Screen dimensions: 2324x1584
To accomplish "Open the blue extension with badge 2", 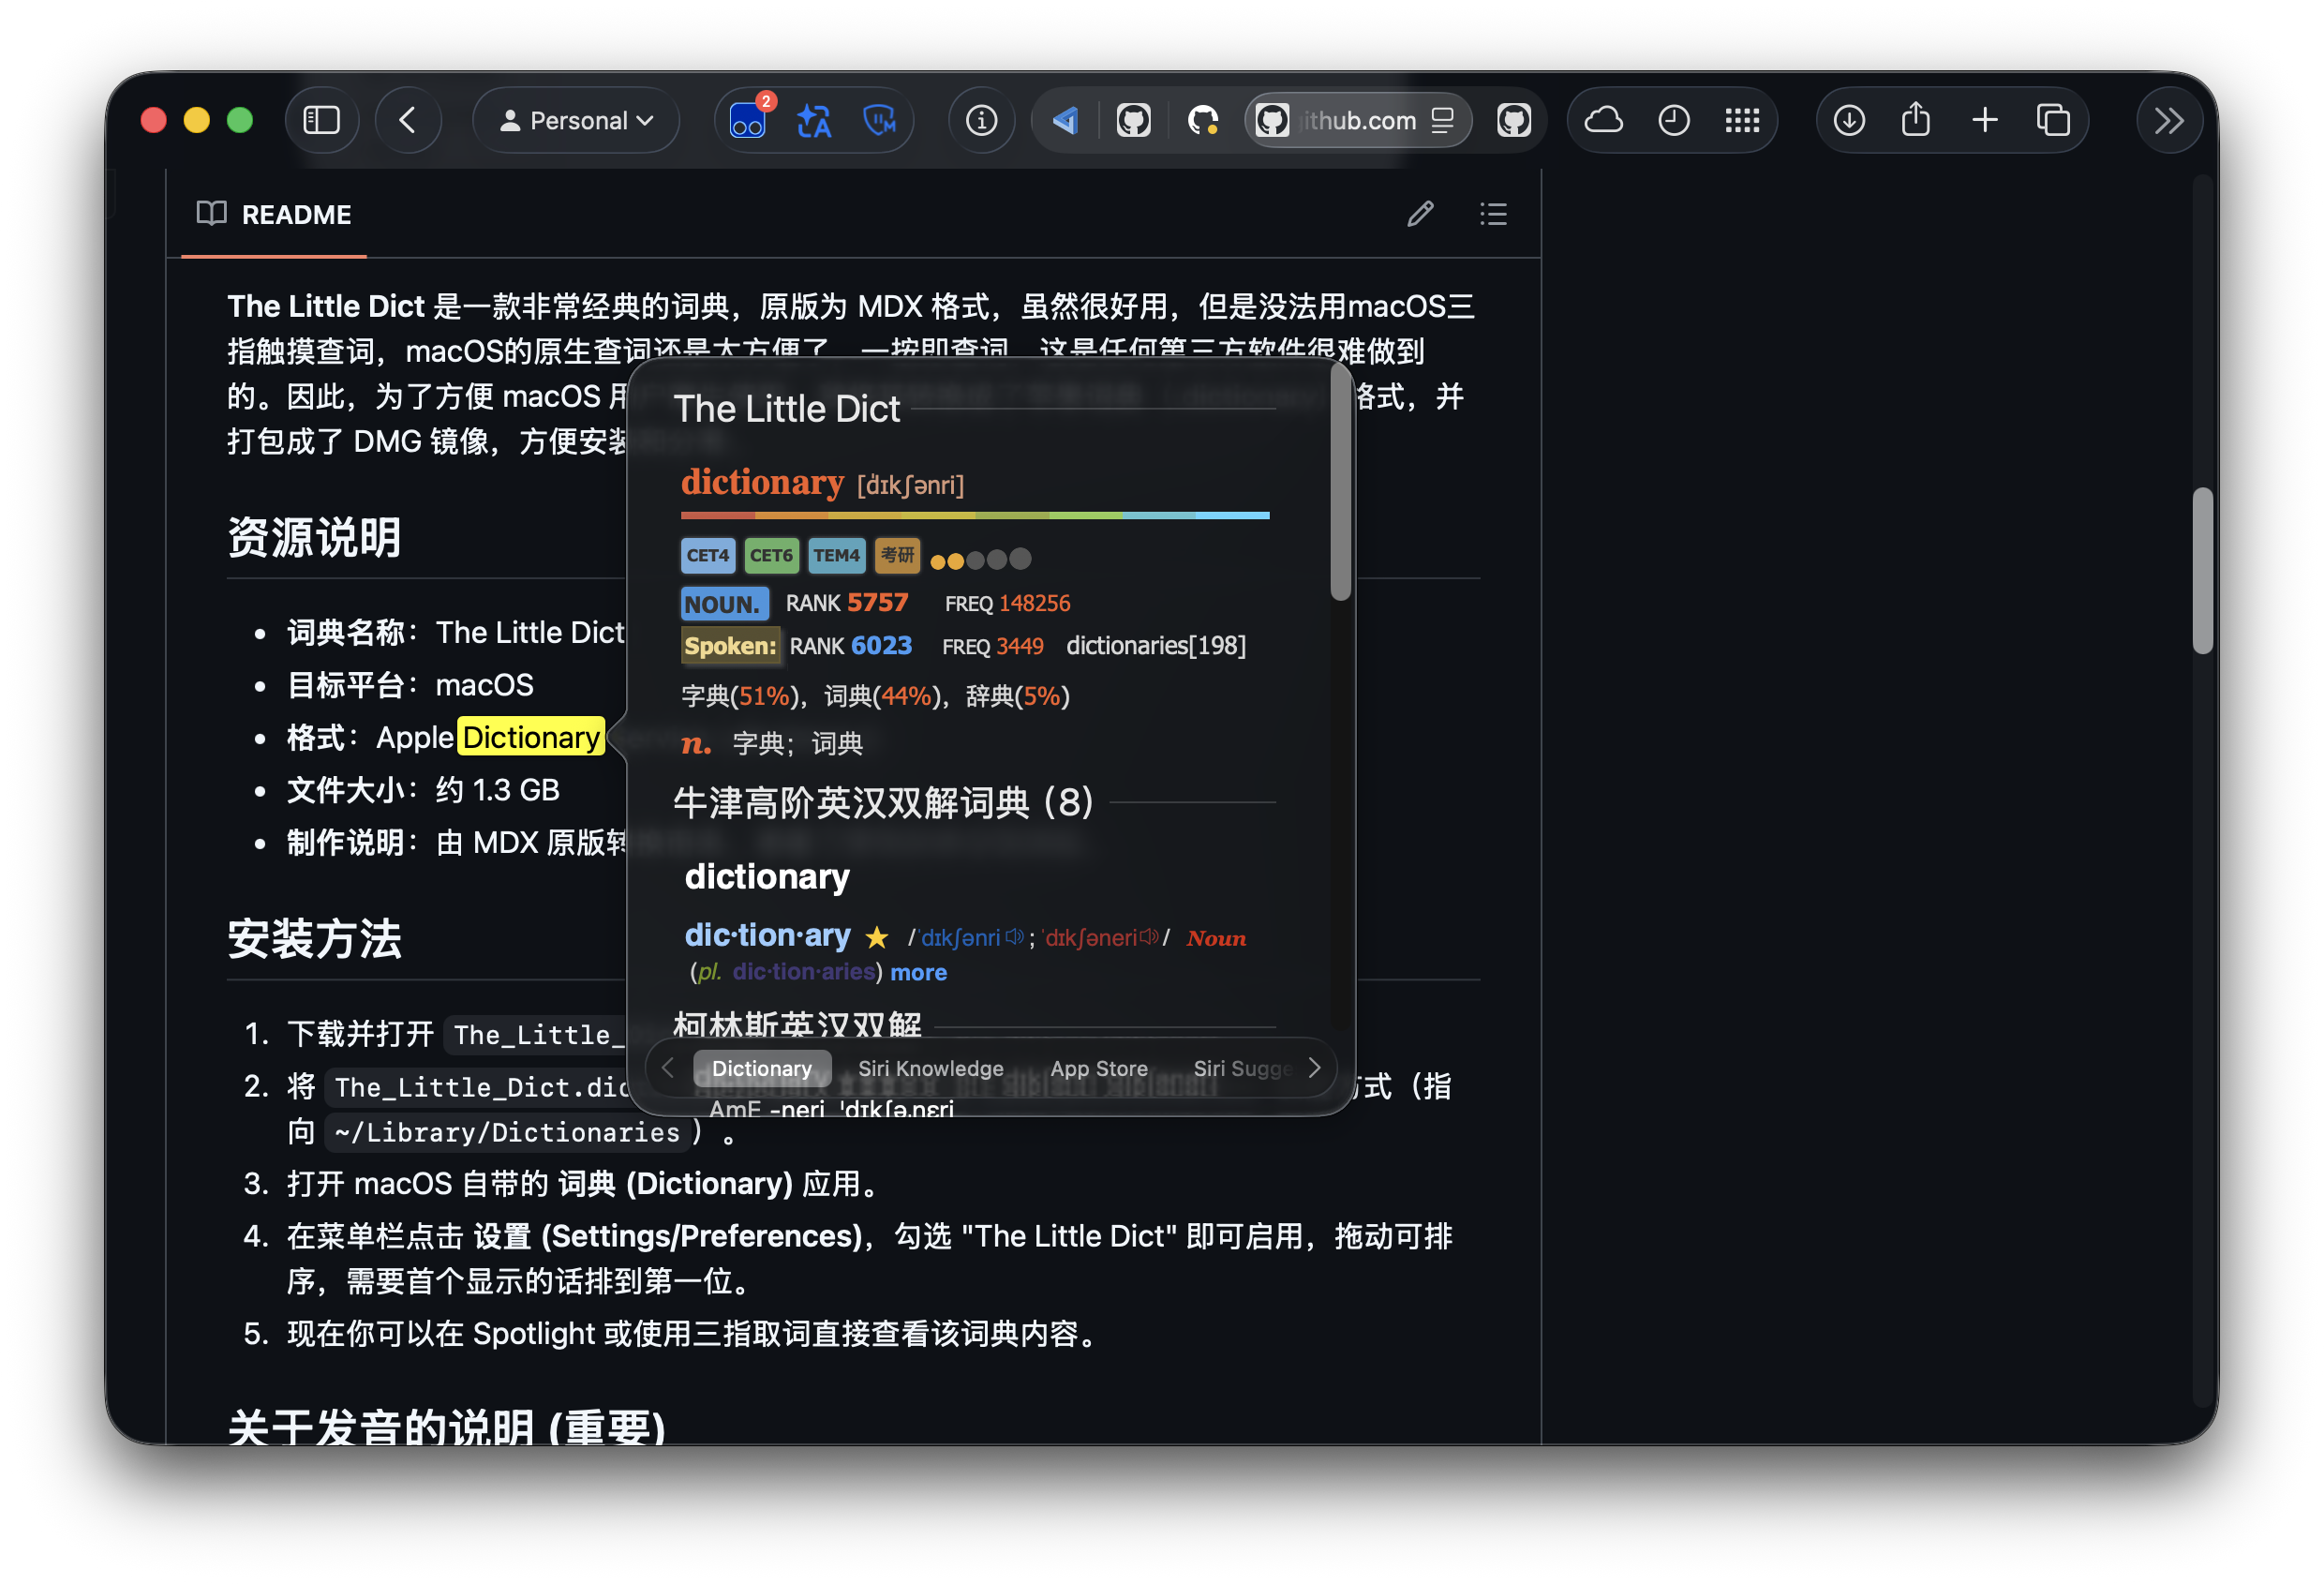I will pos(748,120).
